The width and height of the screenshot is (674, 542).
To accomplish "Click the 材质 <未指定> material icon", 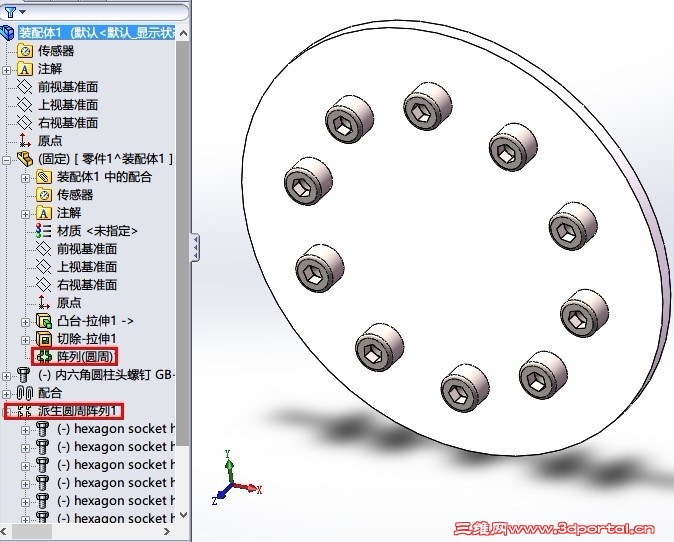I will pos(43,231).
